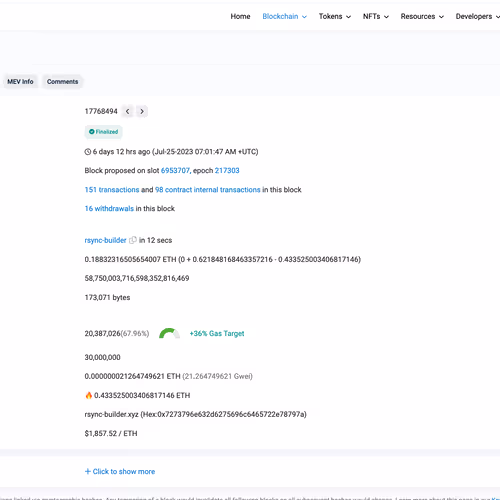The image size is (500, 500).
Task: Click the gas usage gauge
Action: [169, 333]
